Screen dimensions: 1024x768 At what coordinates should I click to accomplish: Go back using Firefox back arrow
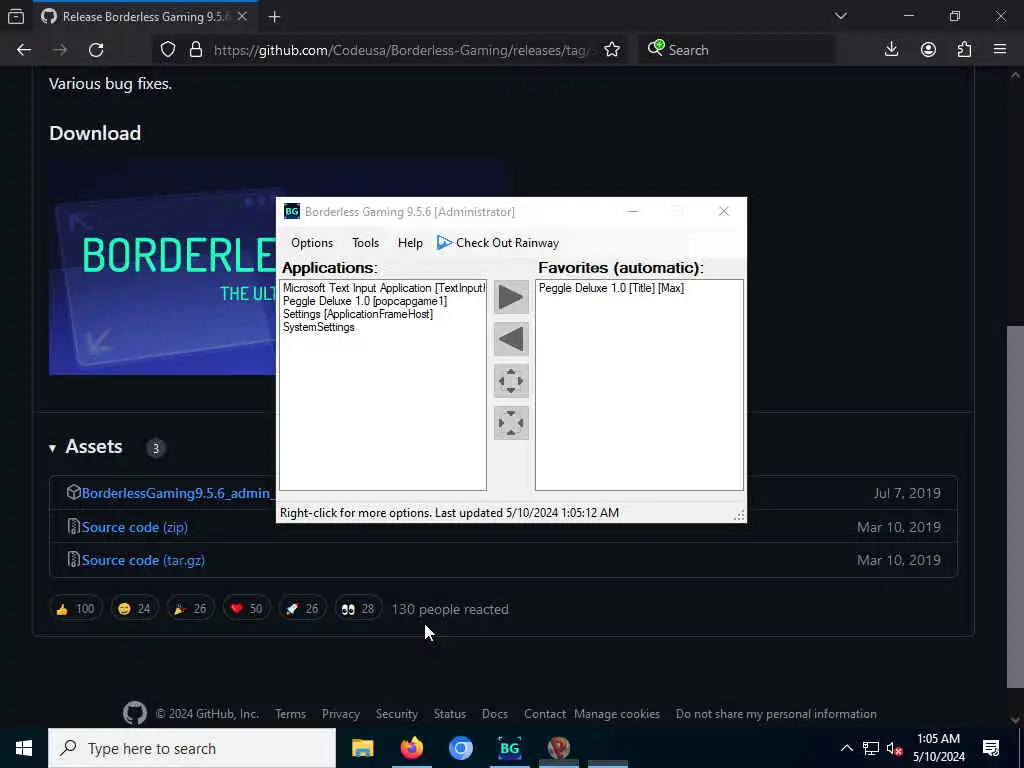(24, 50)
